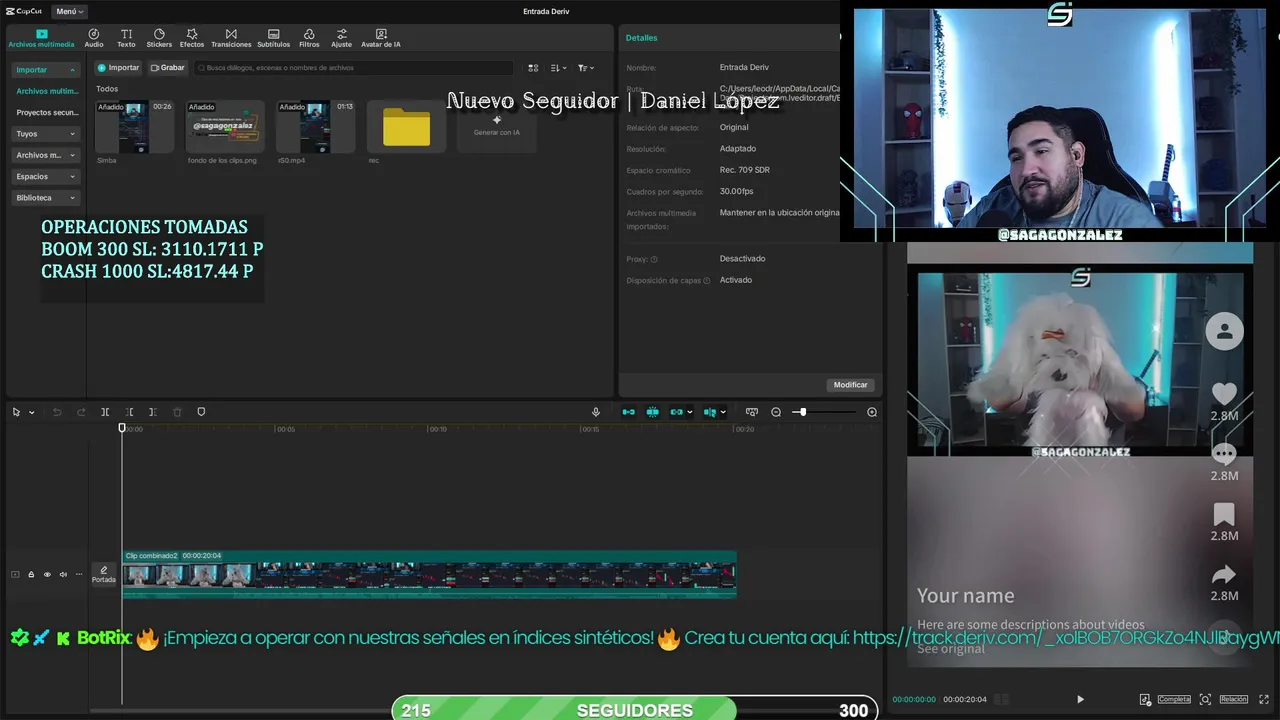The height and width of the screenshot is (720, 1280).
Task: Toggle preview axis button
Action: [x=710, y=412]
